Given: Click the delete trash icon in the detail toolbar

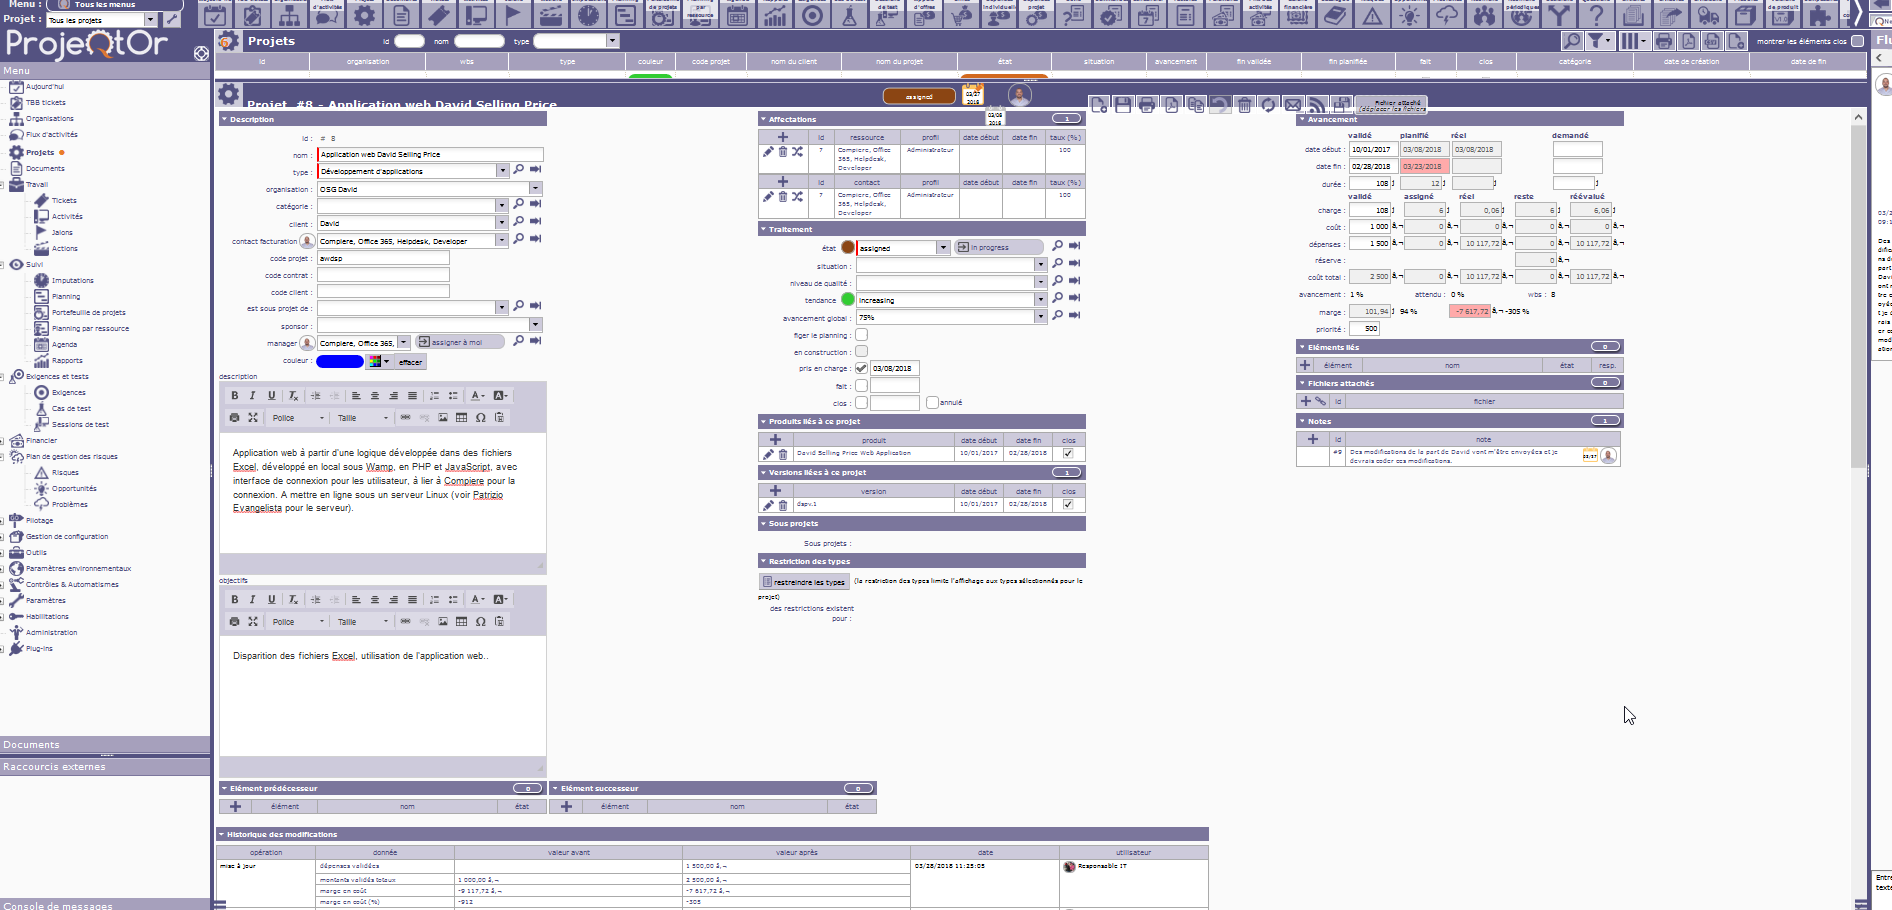Looking at the screenshot, I should click(1244, 105).
